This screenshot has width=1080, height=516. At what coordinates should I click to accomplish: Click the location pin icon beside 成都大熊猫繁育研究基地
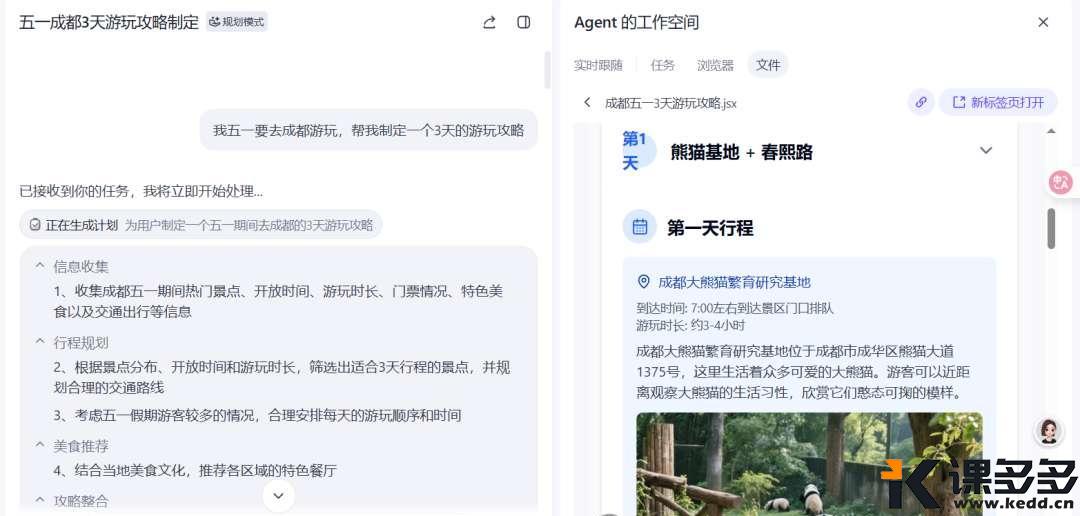pos(644,282)
